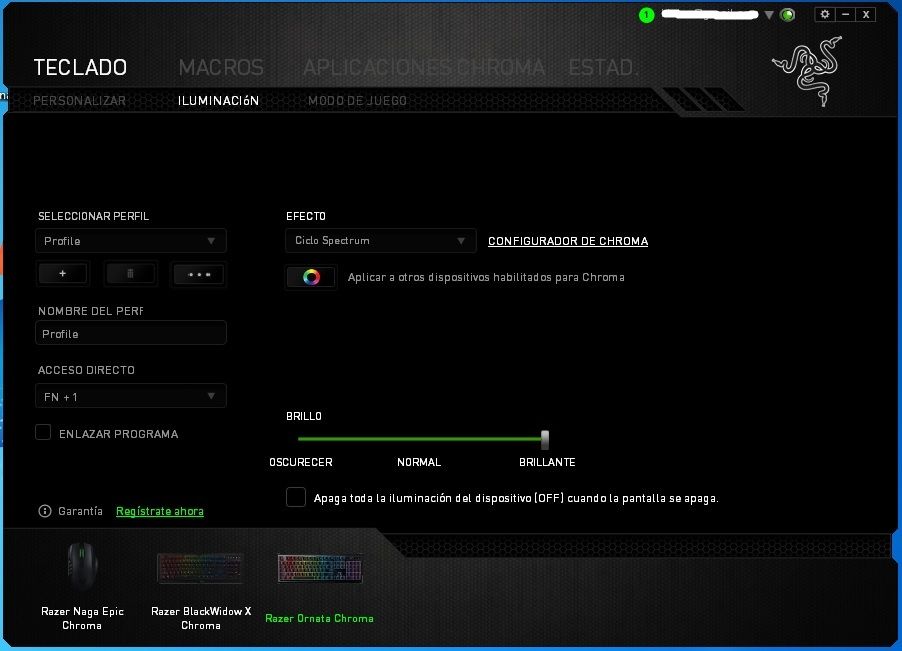
Task: Click the green online status indicator
Action: point(788,15)
